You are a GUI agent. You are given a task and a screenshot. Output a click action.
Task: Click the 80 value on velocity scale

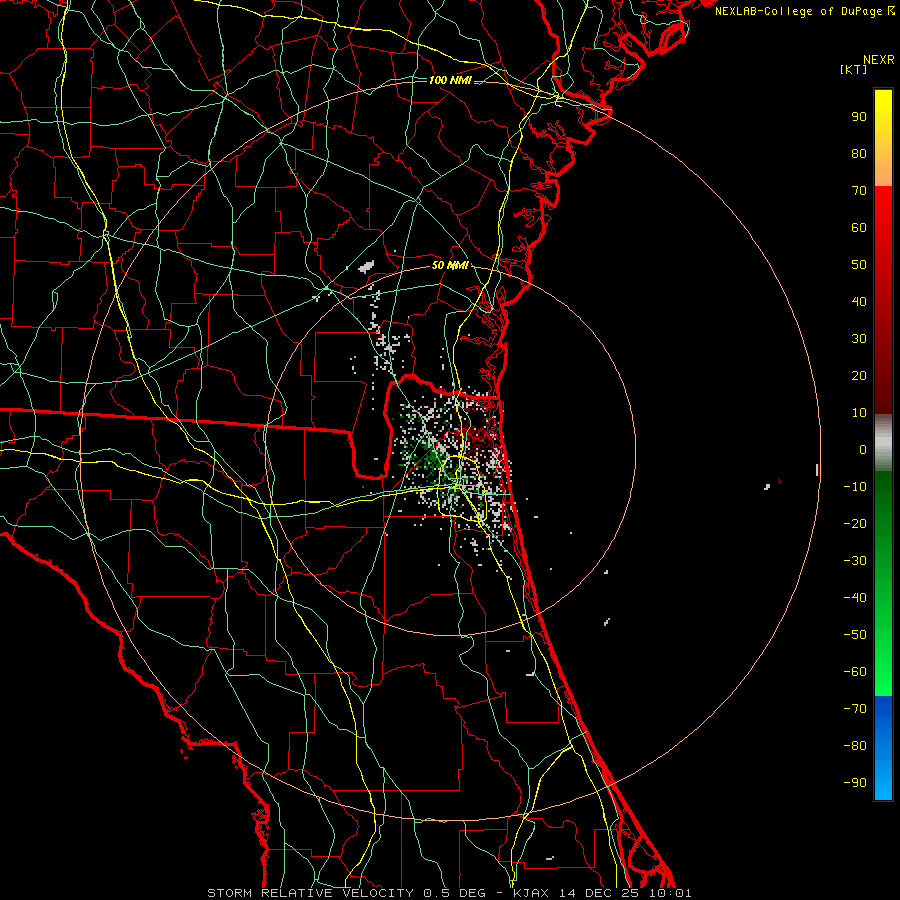pos(859,153)
